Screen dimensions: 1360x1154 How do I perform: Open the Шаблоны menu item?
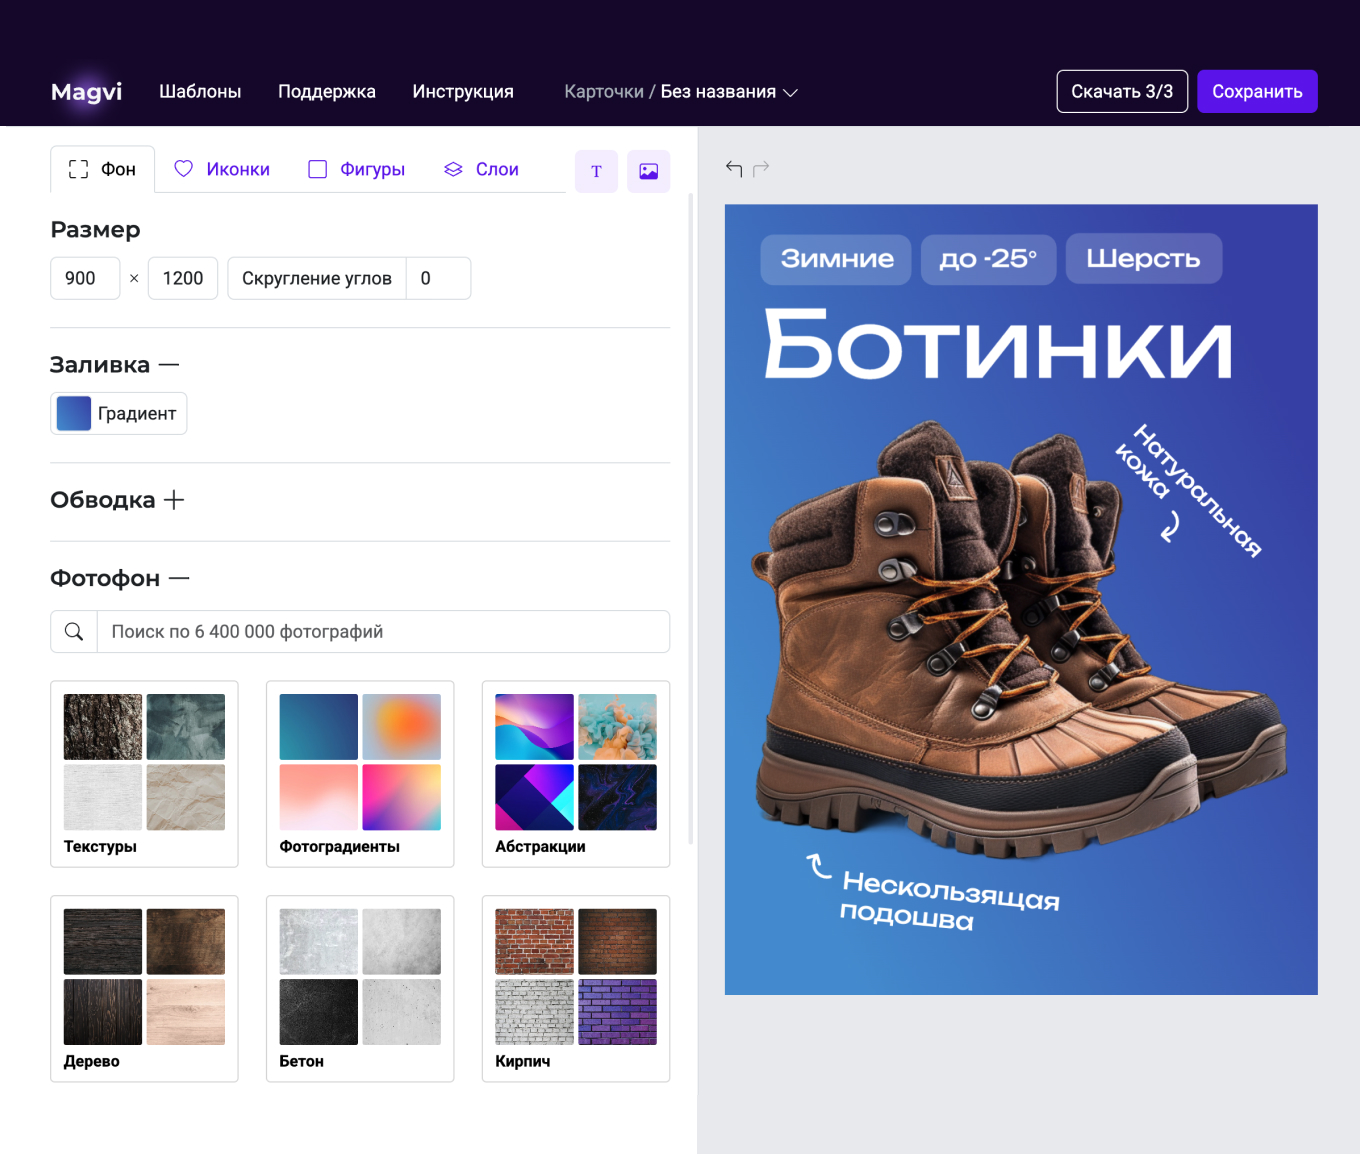[200, 92]
